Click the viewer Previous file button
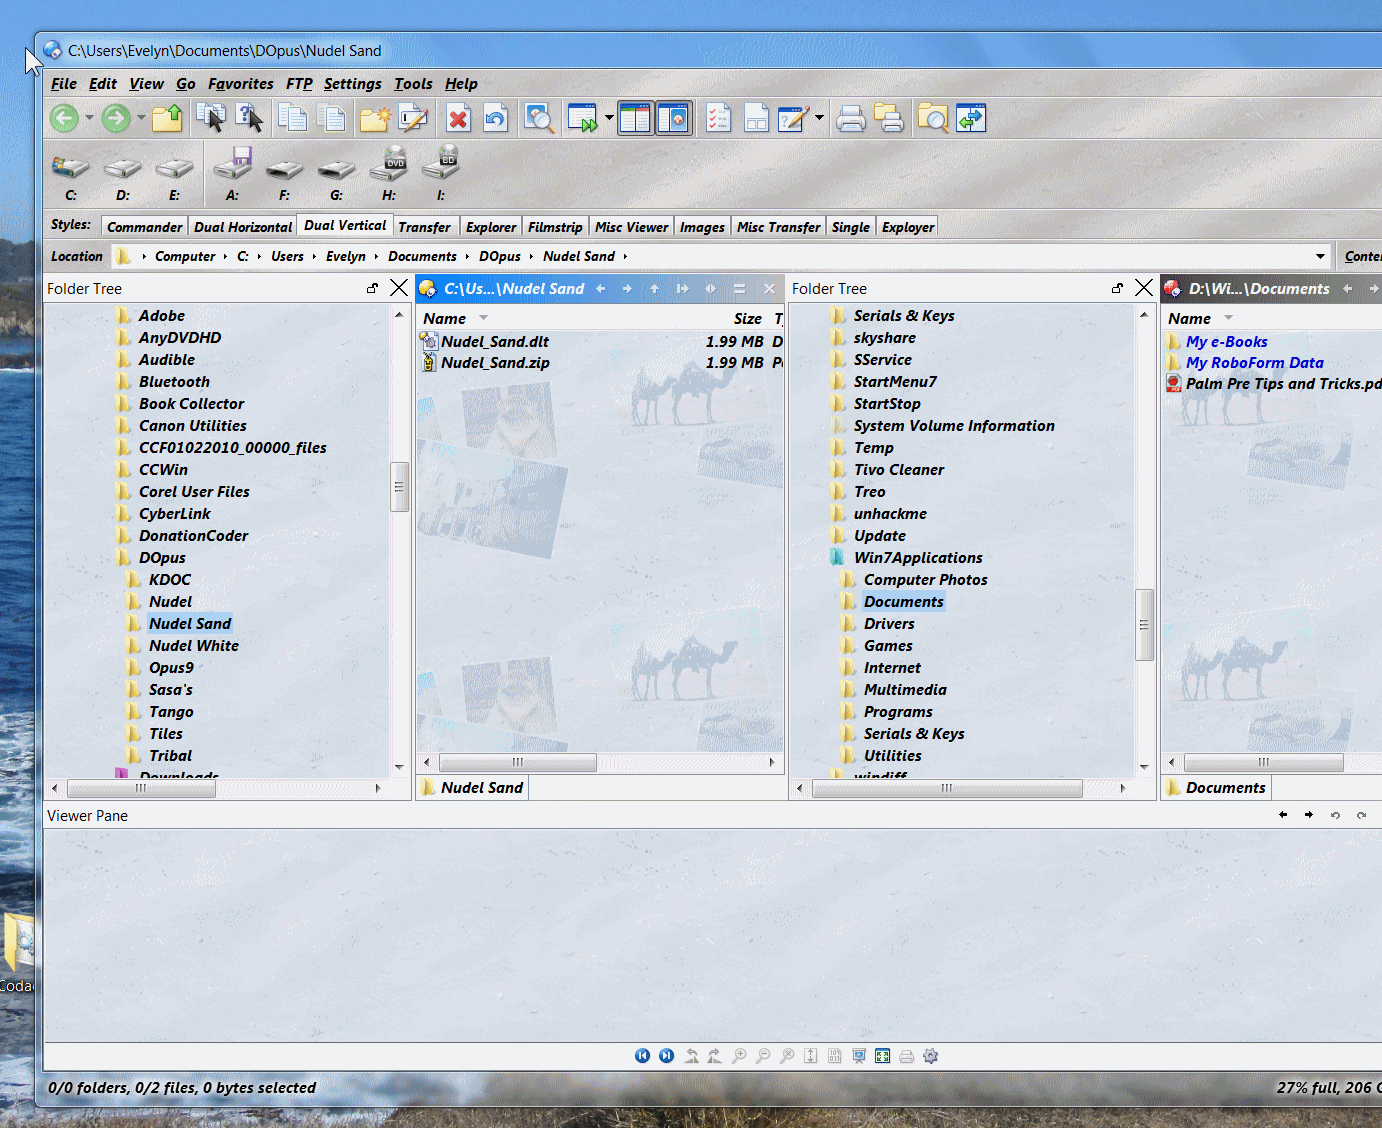 point(642,1056)
